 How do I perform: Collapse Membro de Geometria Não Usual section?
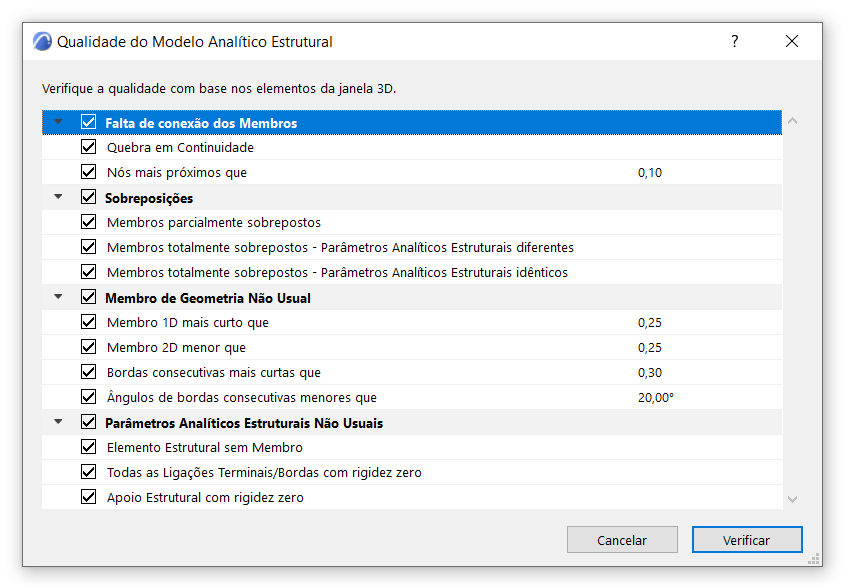[x=58, y=297]
